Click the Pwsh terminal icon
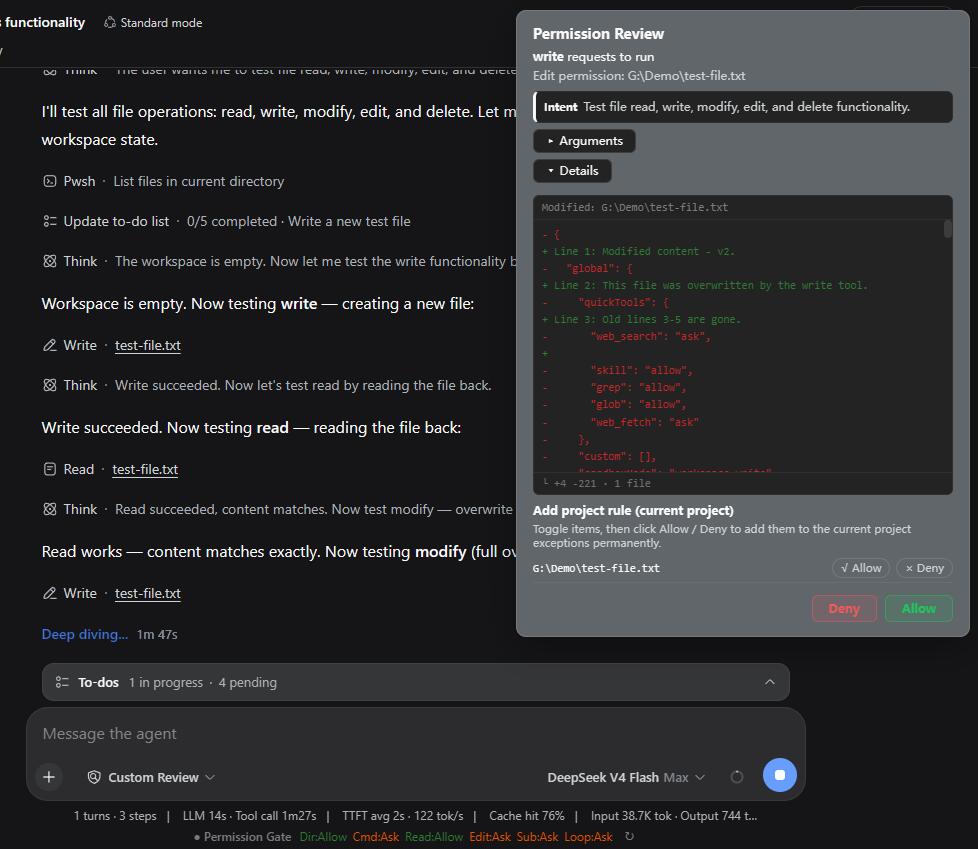This screenshot has width=978, height=849. click(x=49, y=182)
